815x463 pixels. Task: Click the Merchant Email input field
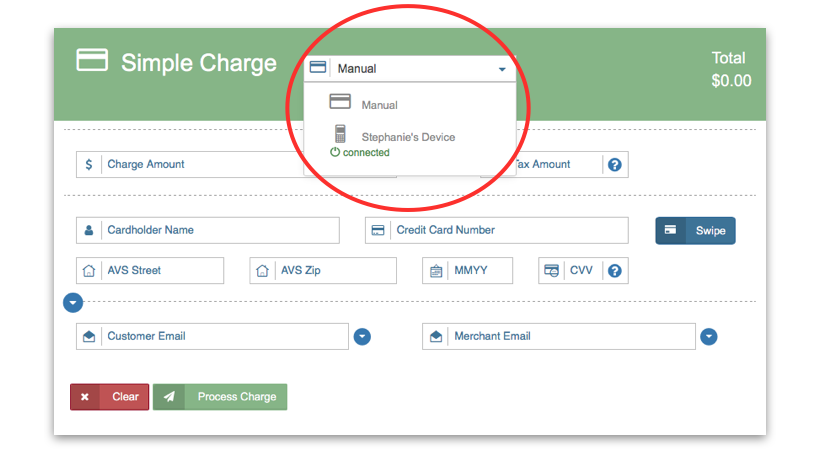pyautogui.click(x=570, y=337)
